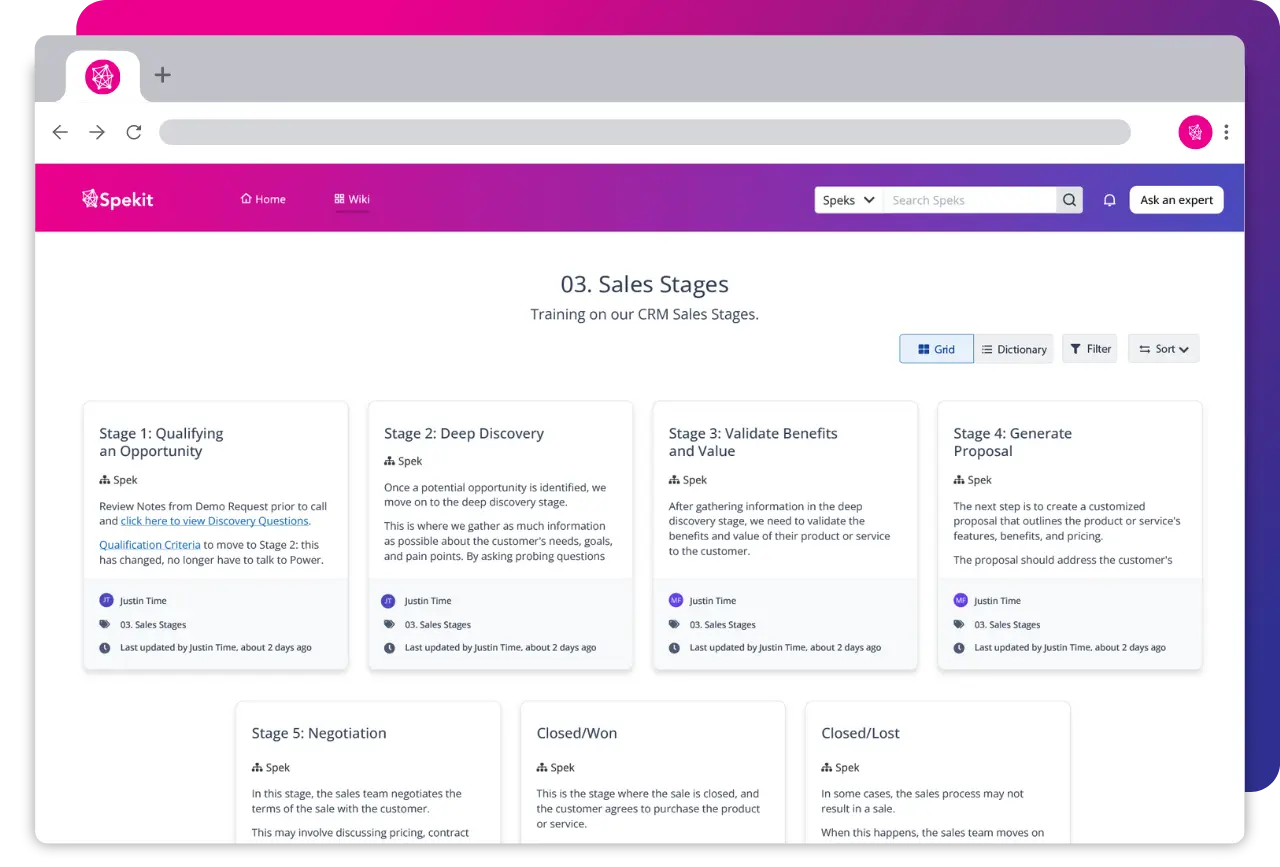
Task: Click the Spekit logo in navbar
Action: tap(117, 199)
